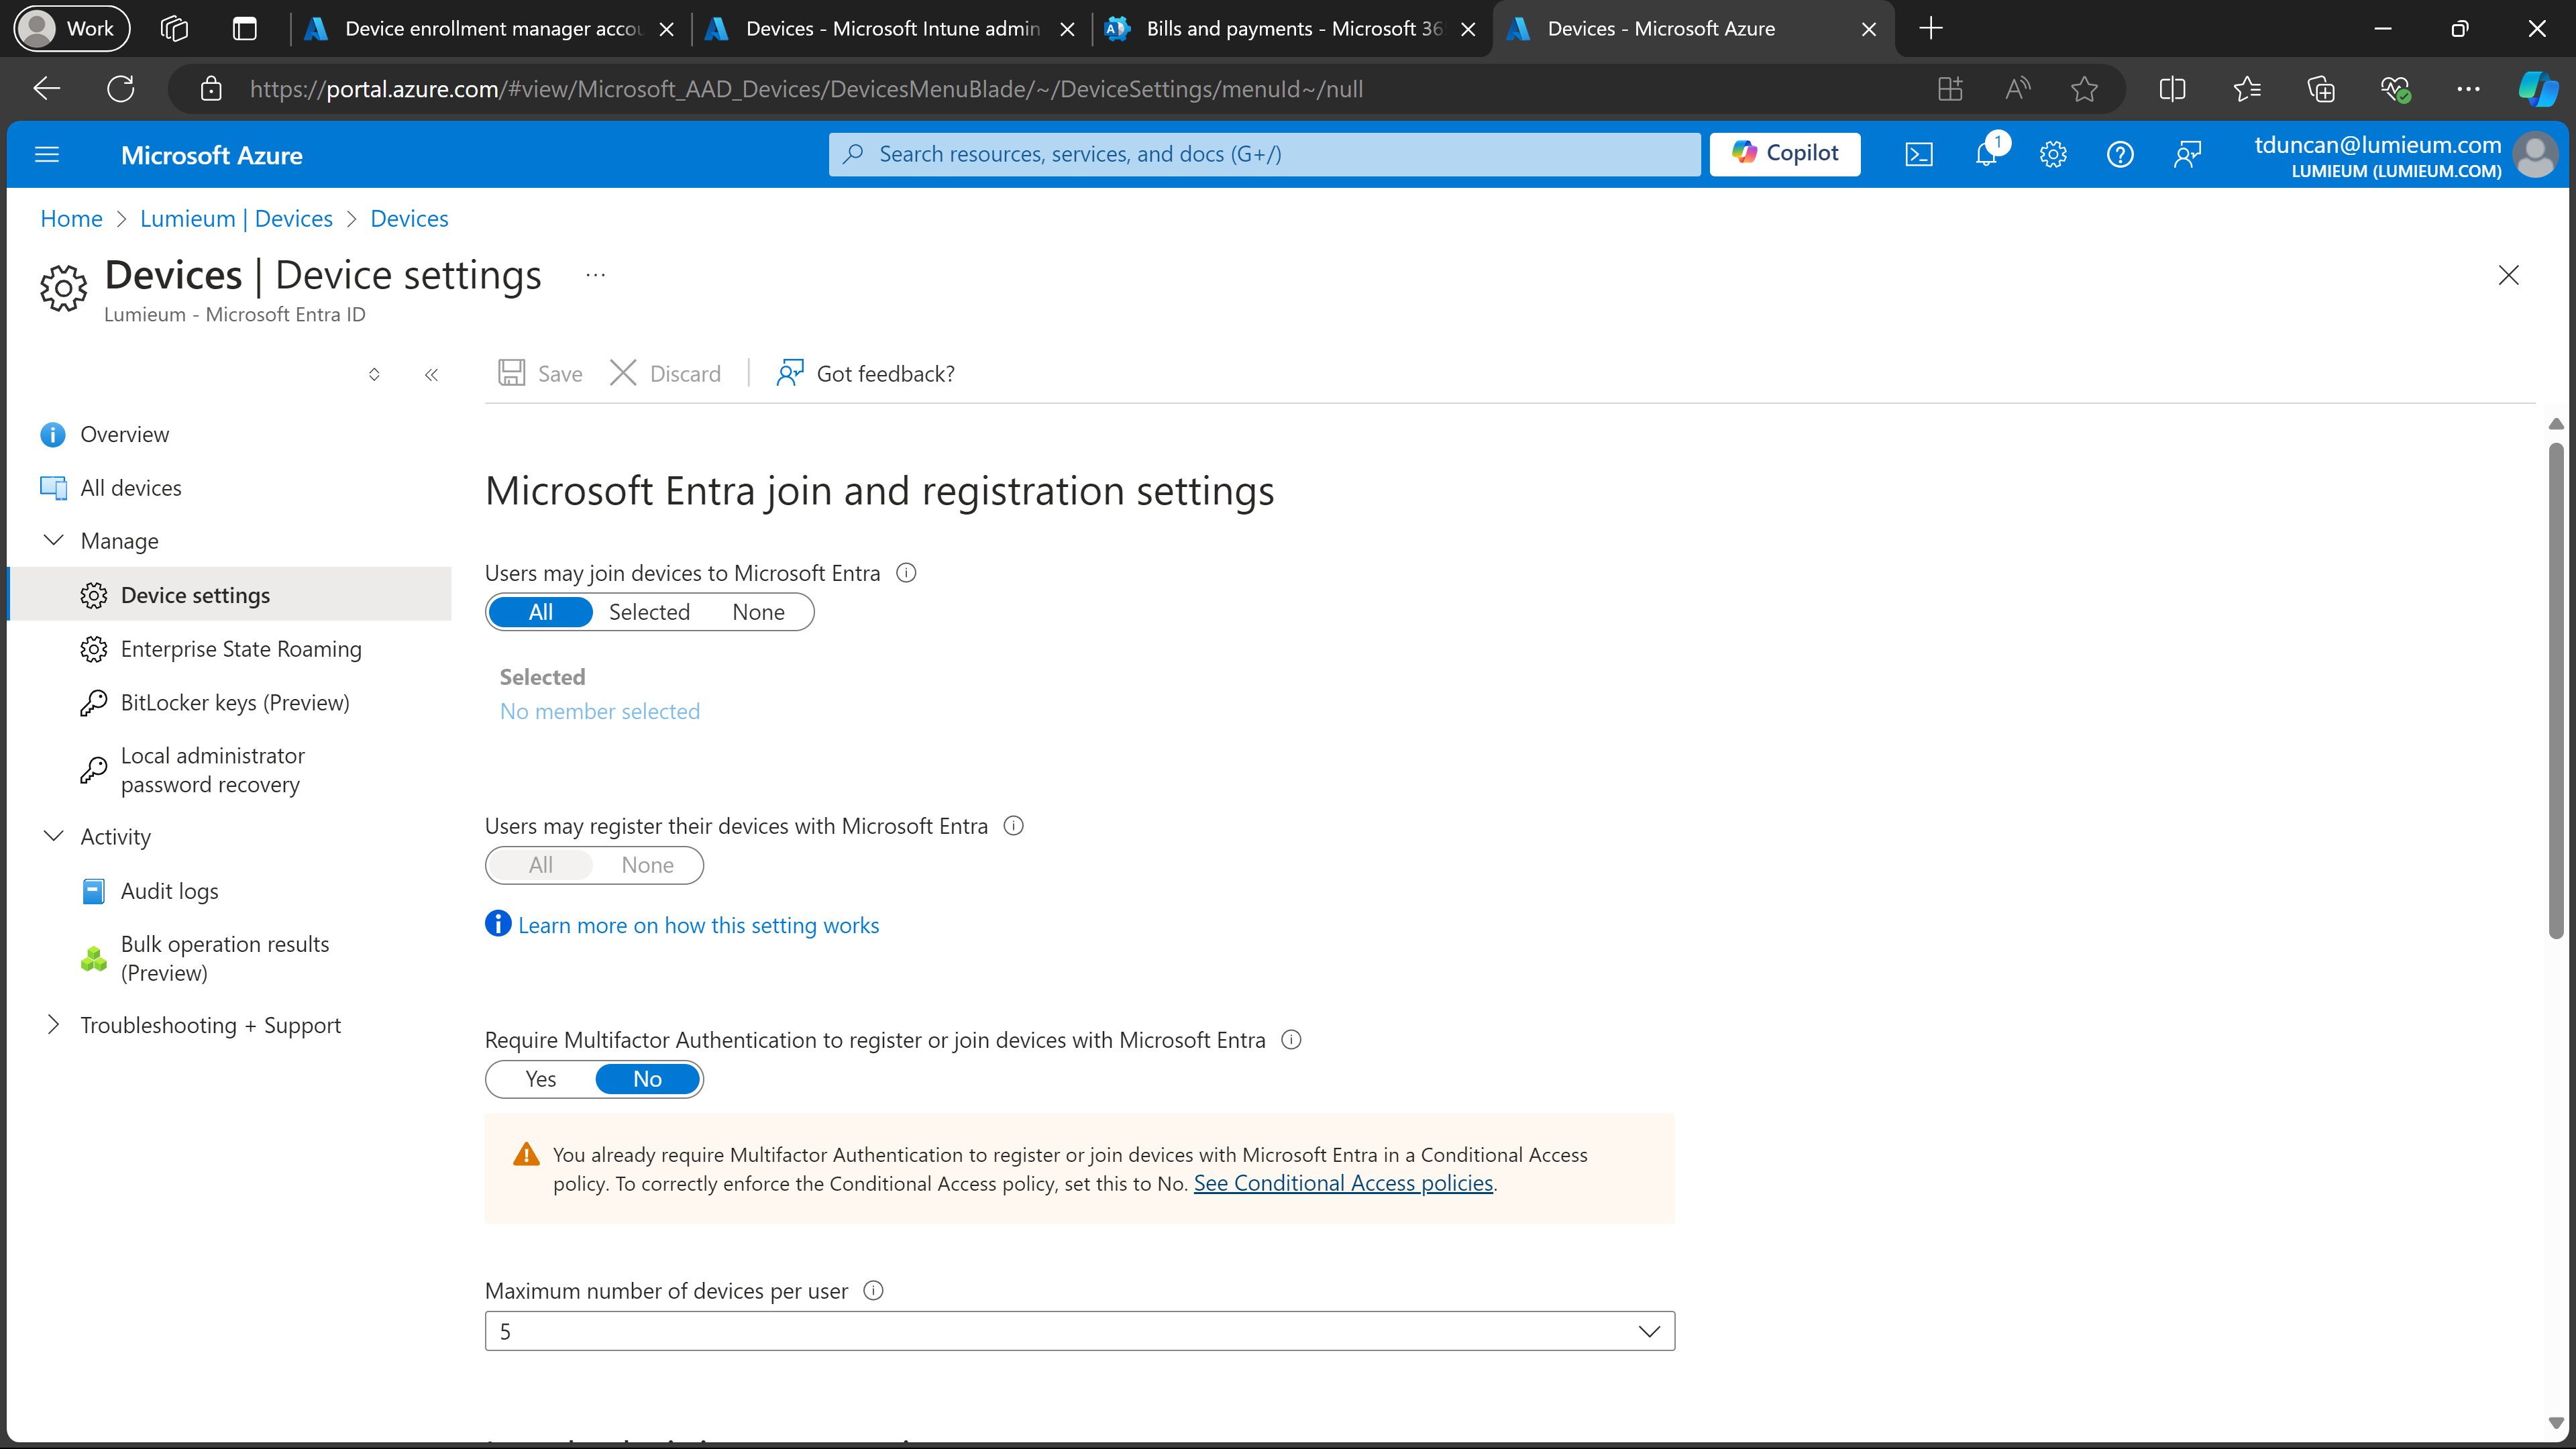2576x1449 pixels.
Task: Click the Microsoft Azure logo text
Action: click(x=211, y=155)
